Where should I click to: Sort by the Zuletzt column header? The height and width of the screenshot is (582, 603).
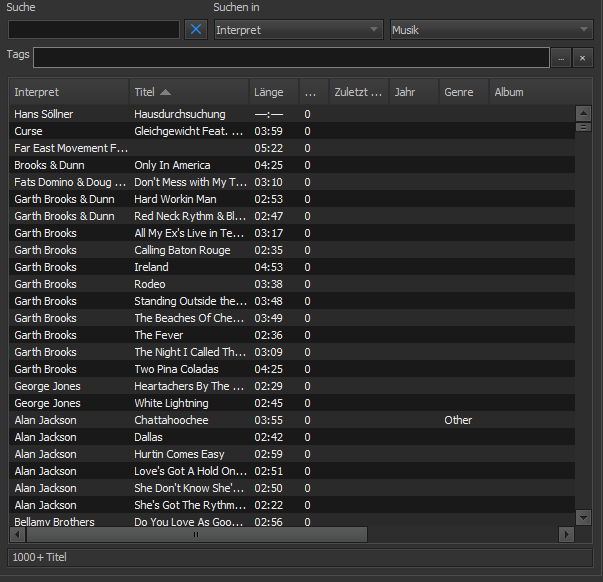pyautogui.click(x=359, y=92)
